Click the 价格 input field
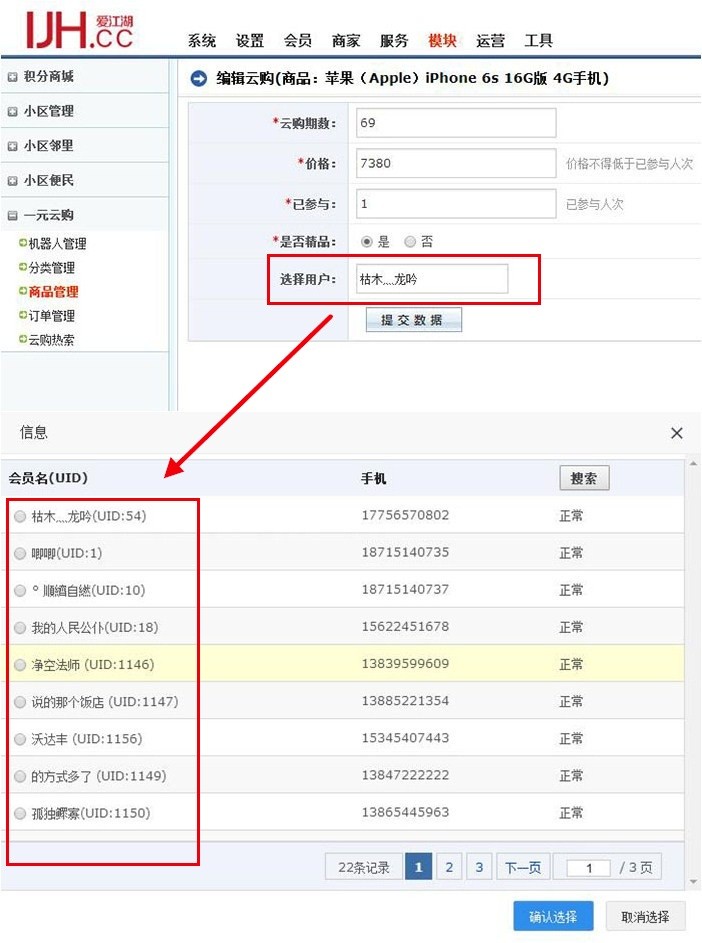The width and height of the screenshot is (702, 943). pos(456,163)
